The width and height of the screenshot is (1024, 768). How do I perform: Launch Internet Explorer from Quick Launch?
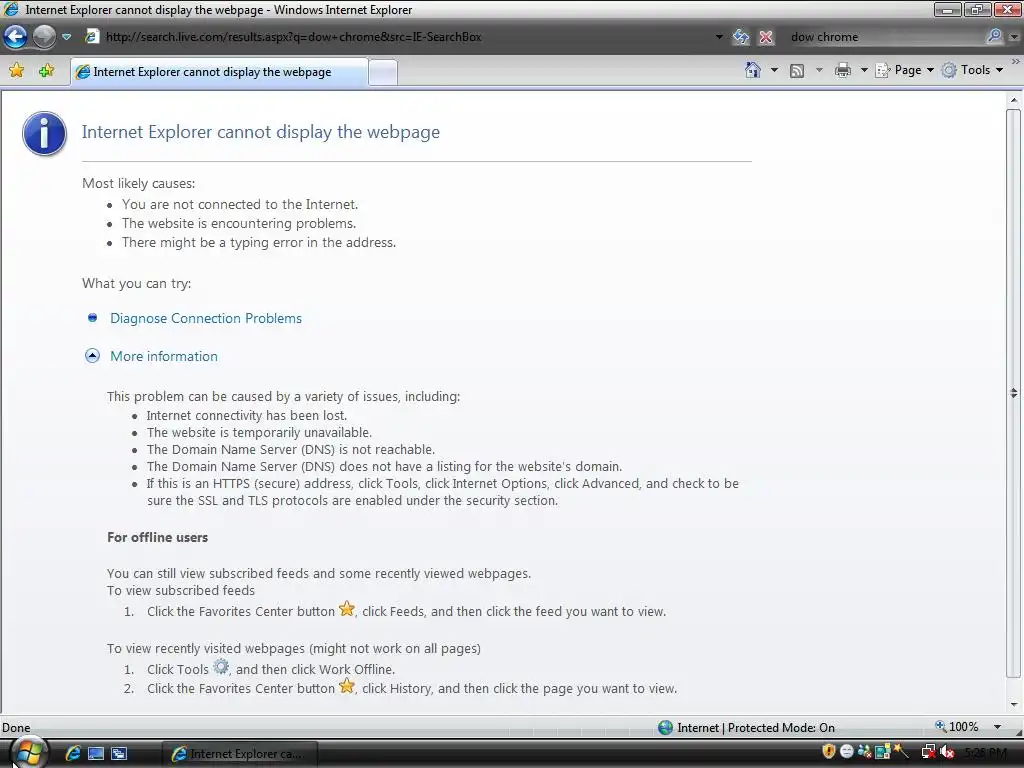click(x=73, y=754)
